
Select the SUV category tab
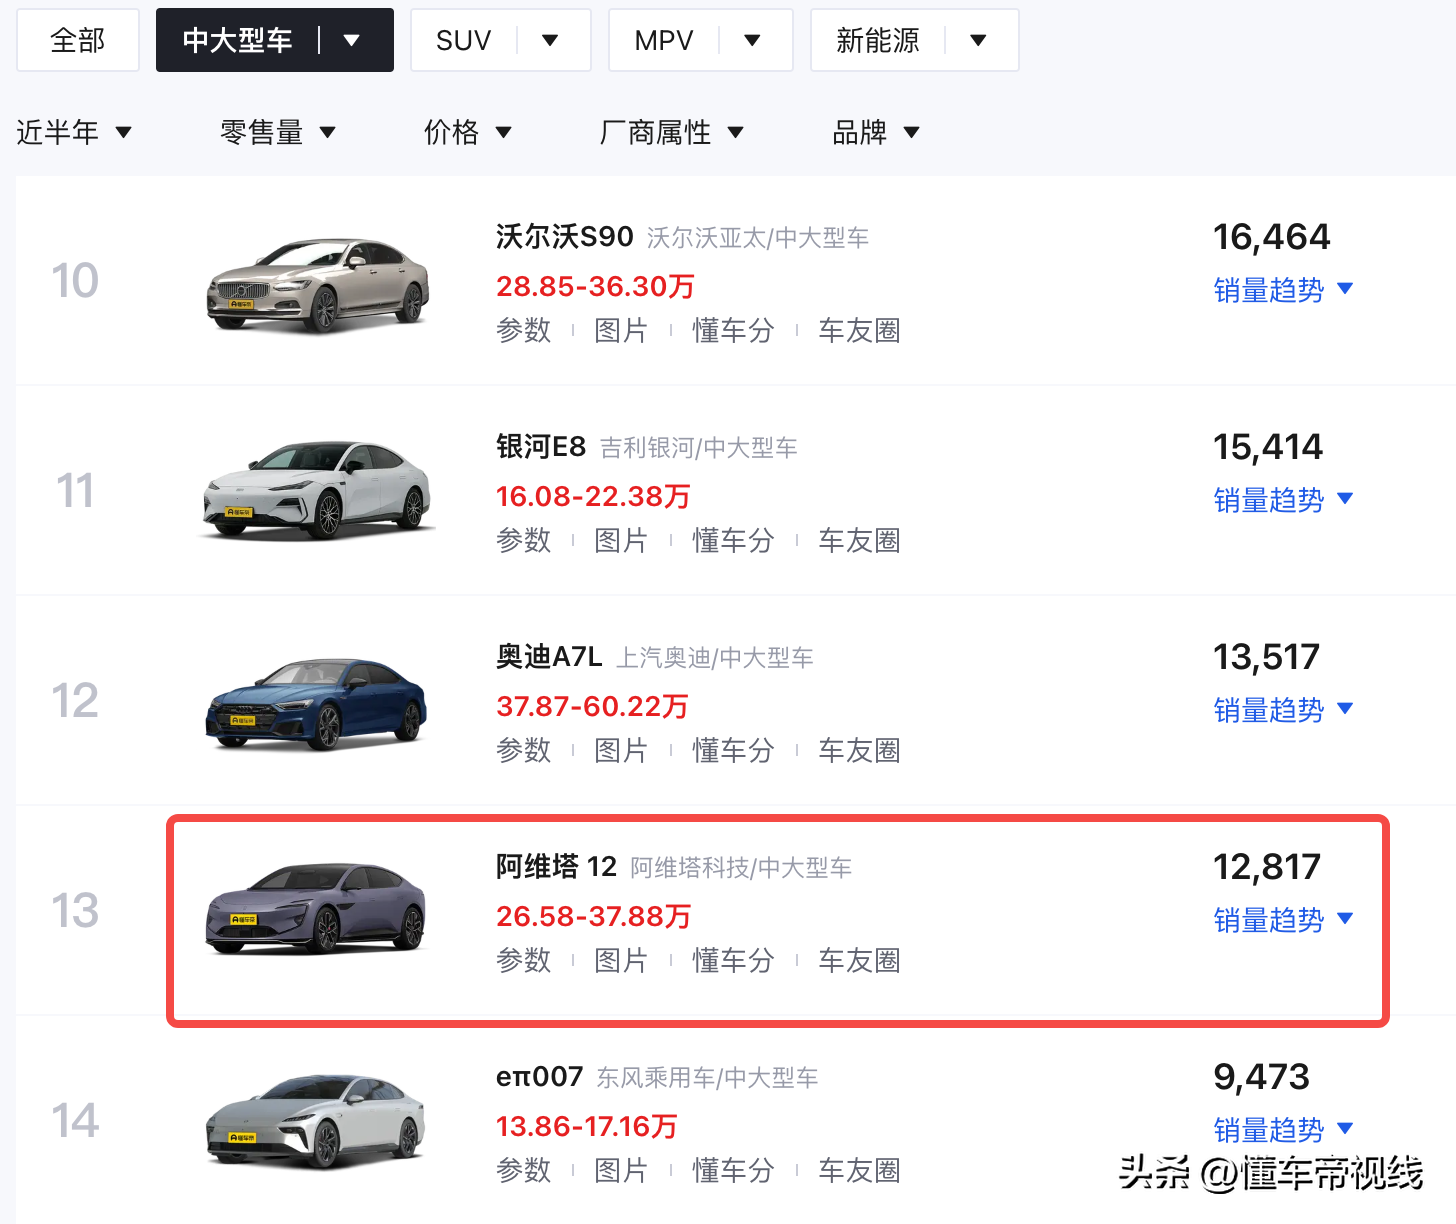(463, 40)
